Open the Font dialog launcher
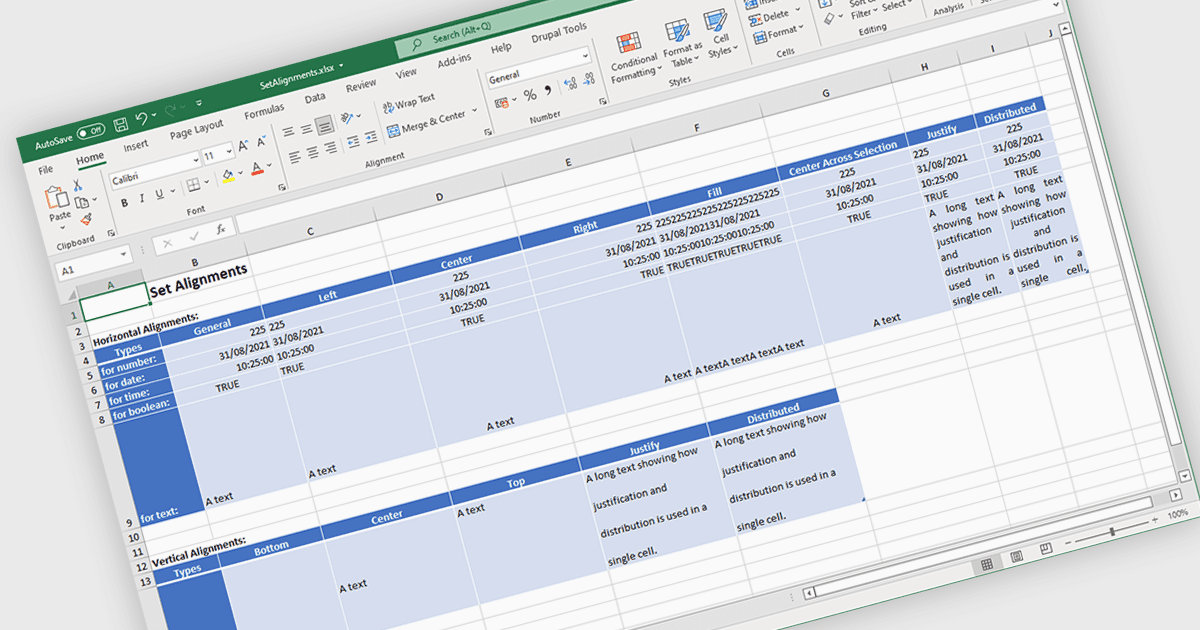This screenshot has height=630, width=1200. coord(282,187)
